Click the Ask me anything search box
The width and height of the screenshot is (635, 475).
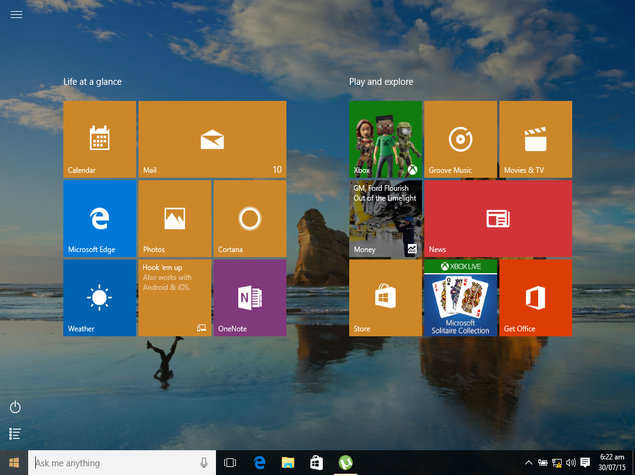[122, 462]
